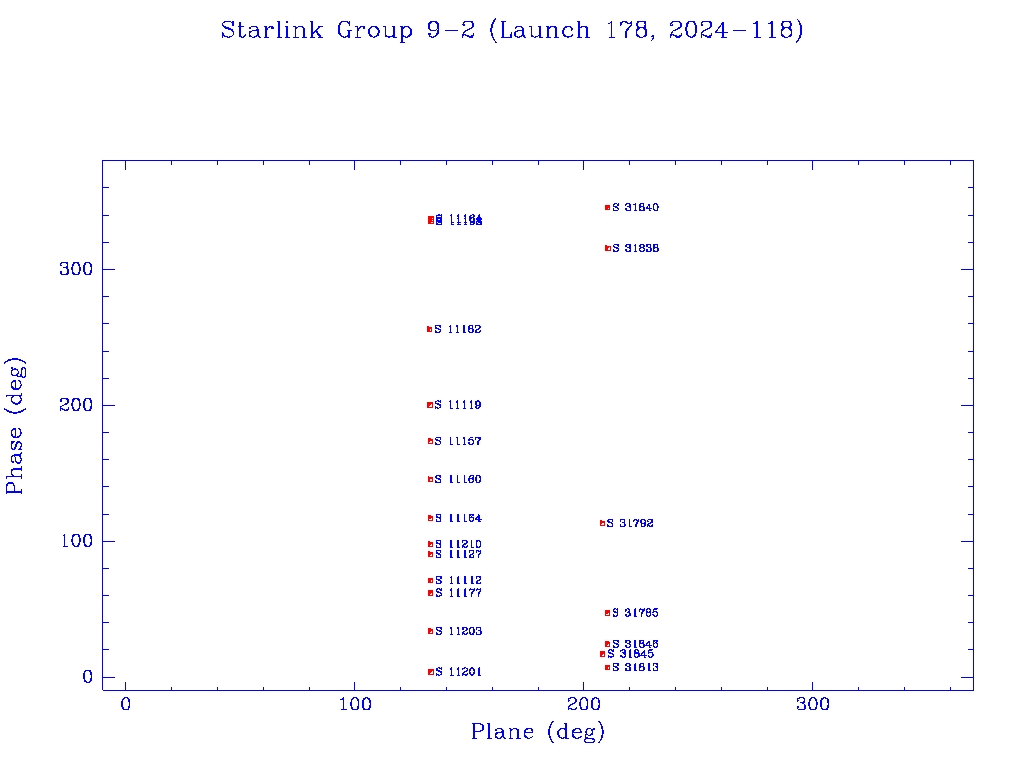Image resolution: width=1024 pixels, height=768 pixels.
Task: Click the red marker beside S 11203
Action: point(430,631)
